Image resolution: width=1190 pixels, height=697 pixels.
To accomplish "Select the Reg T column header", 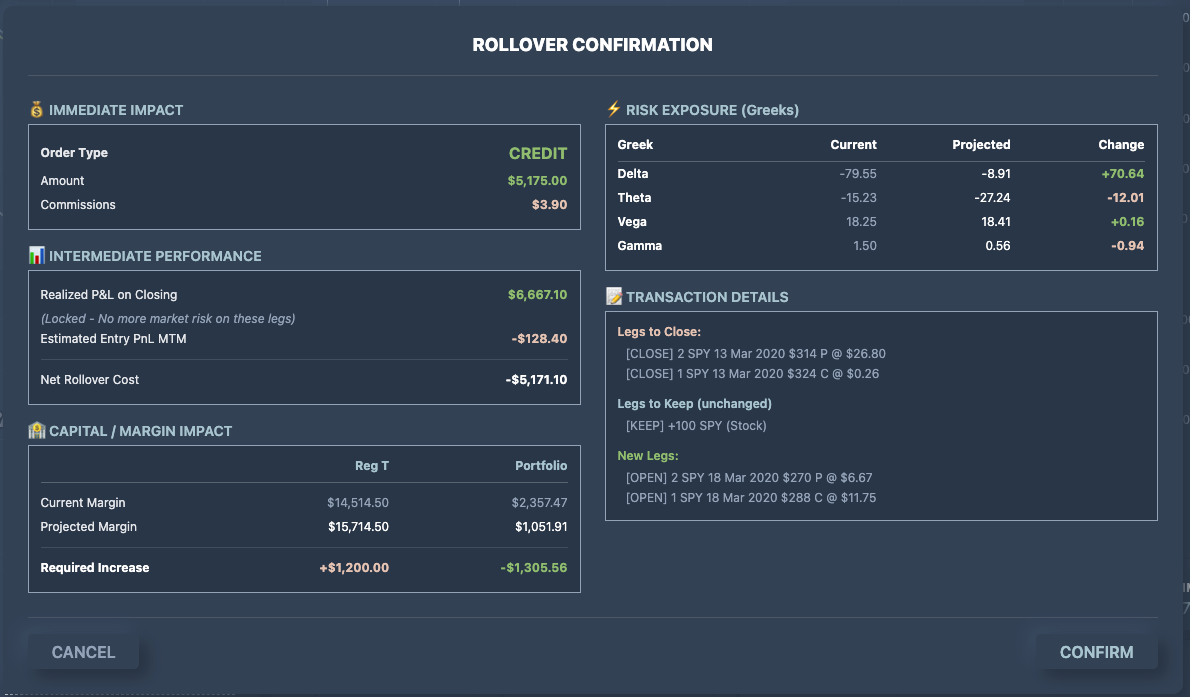I will (x=370, y=465).
